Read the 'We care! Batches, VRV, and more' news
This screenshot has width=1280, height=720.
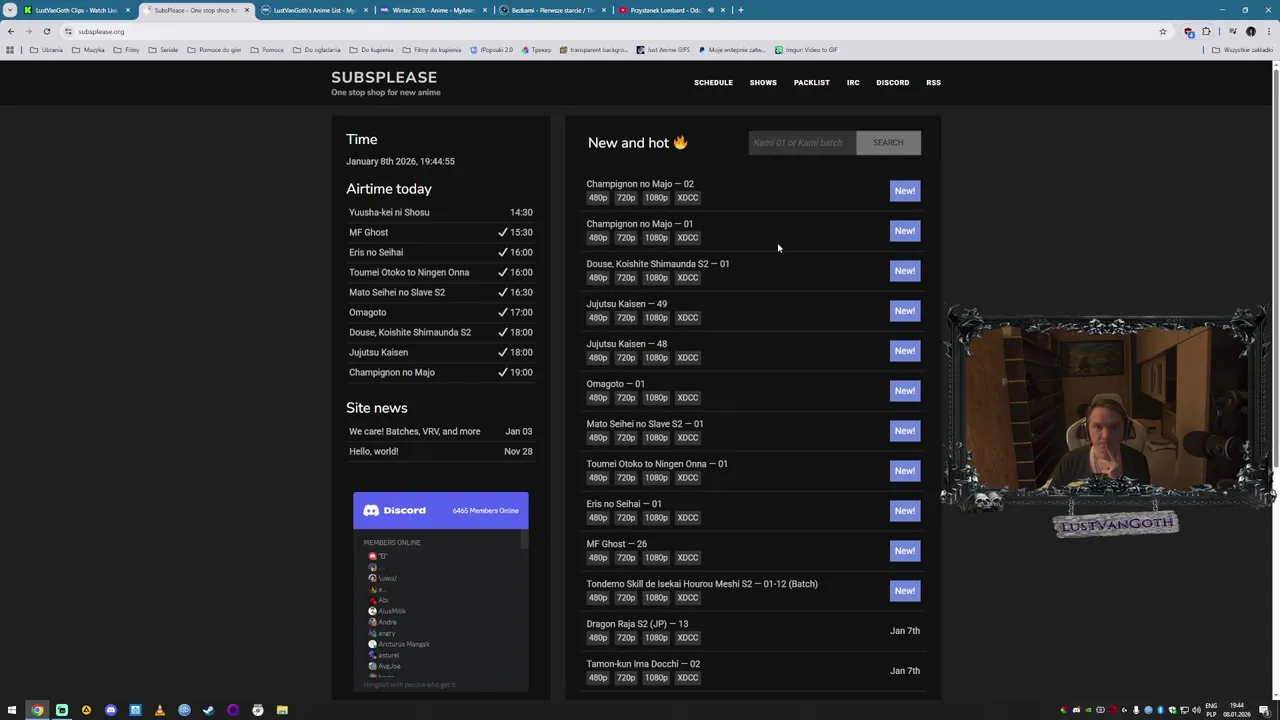pyautogui.click(x=415, y=431)
